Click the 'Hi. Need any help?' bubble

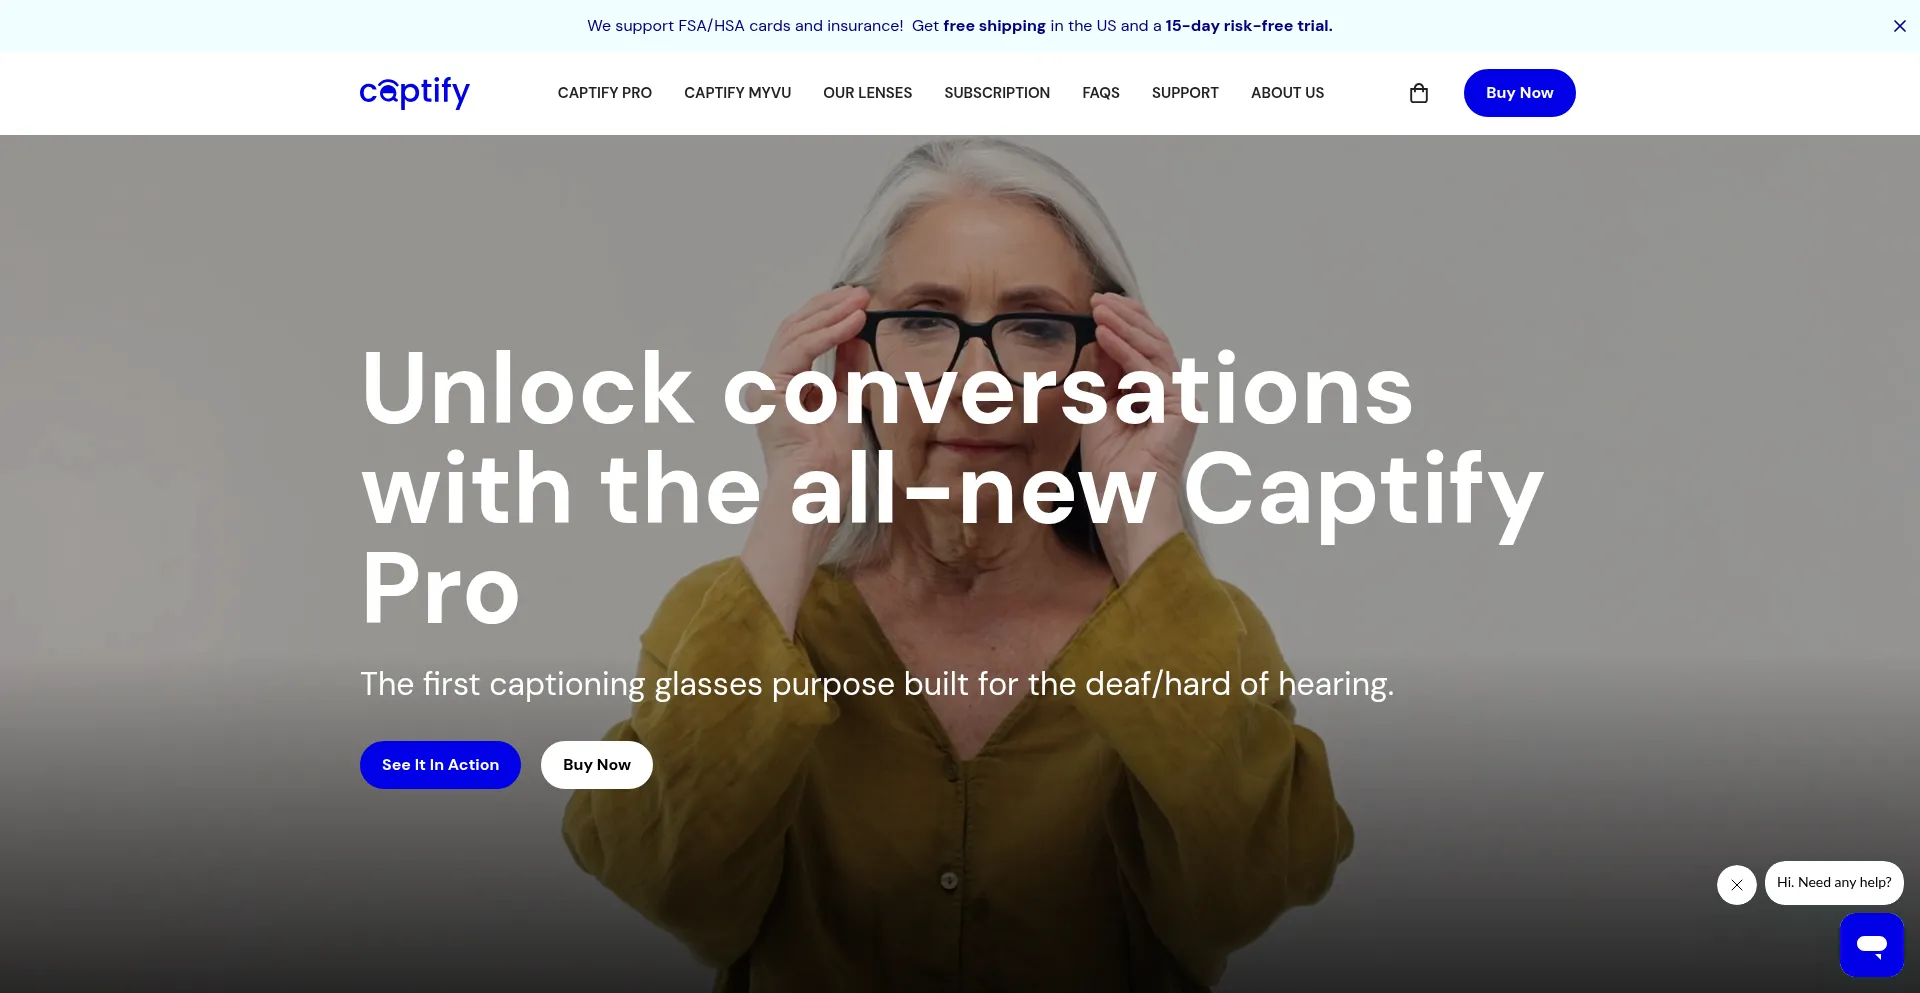[x=1834, y=883]
